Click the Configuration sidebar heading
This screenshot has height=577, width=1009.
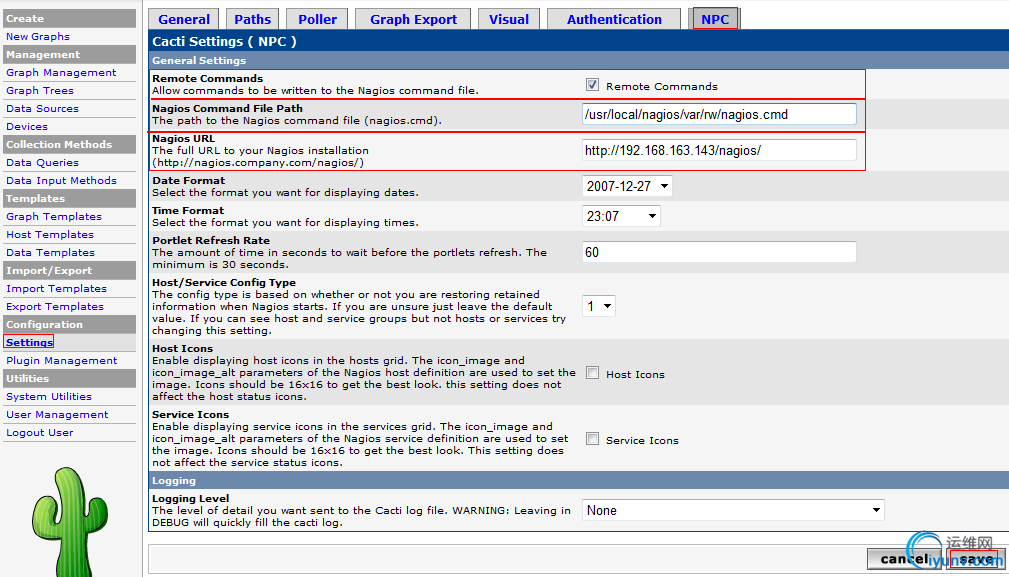click(x=69, y=325)
